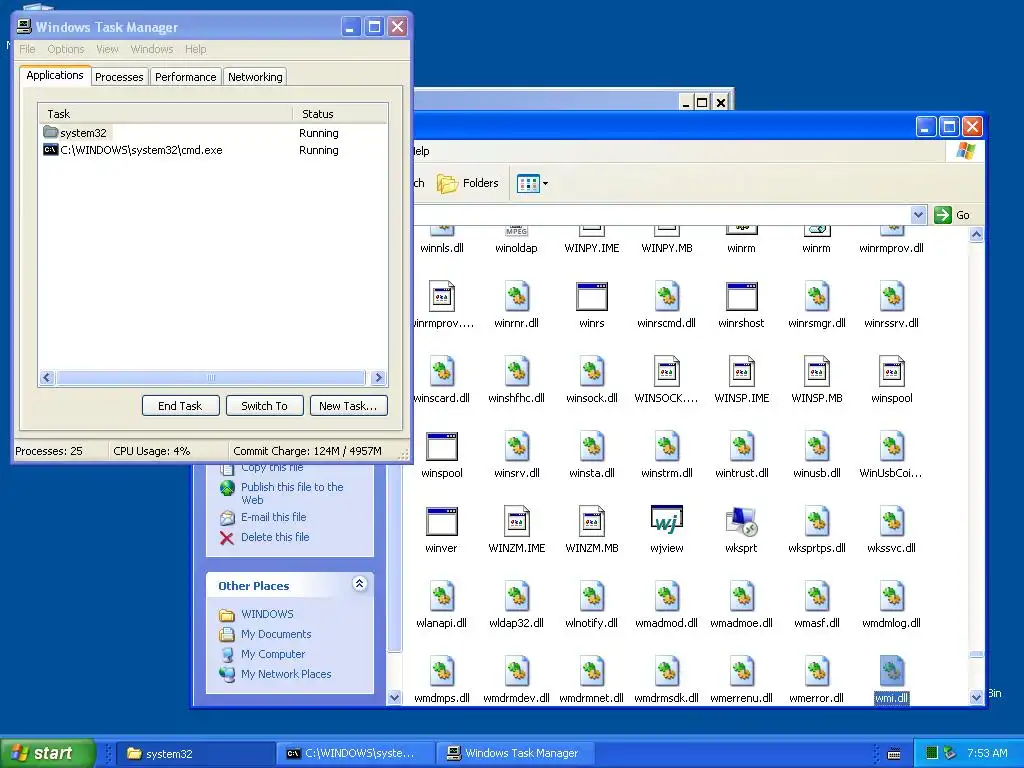Select the WINZM.IME file icon

pyautogui.click(x=517, y=522)
